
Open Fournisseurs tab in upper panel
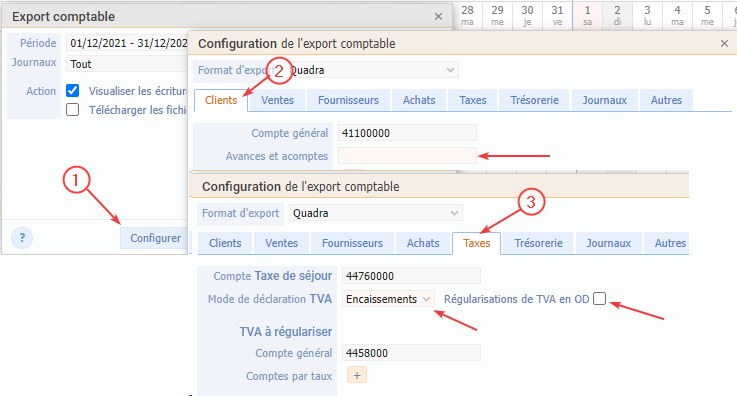tap(348, 100)
